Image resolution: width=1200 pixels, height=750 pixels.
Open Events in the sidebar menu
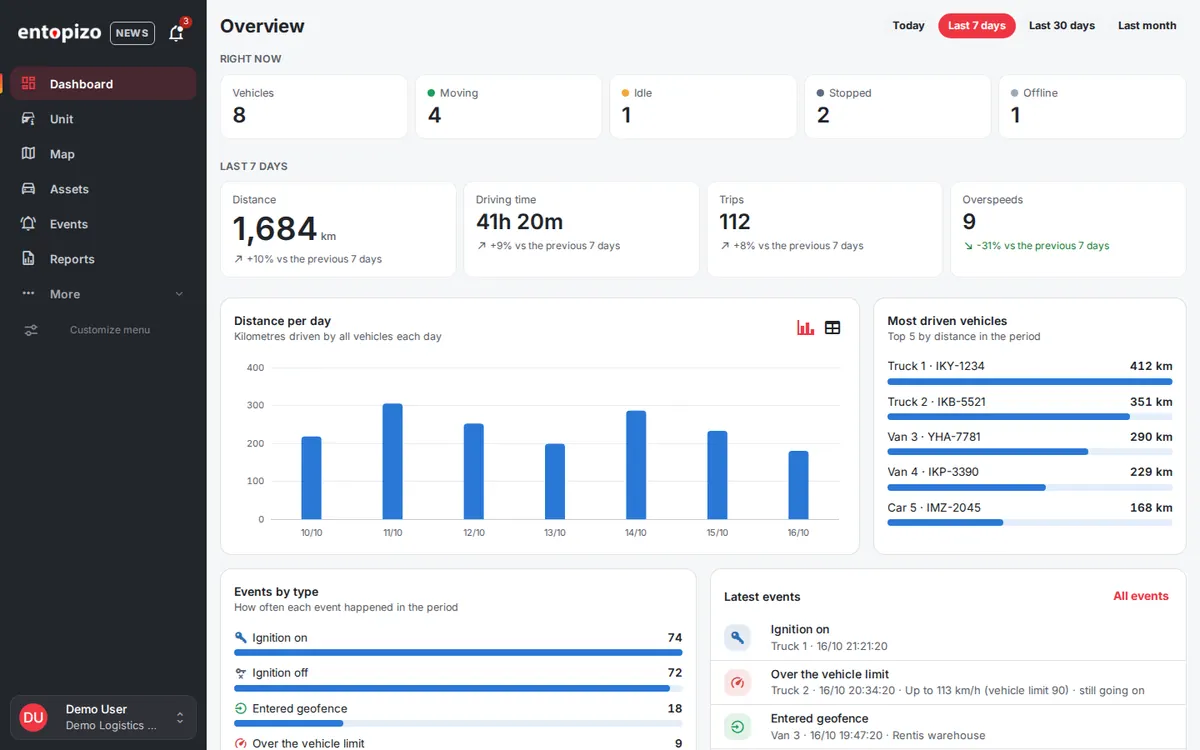(103, 224)
